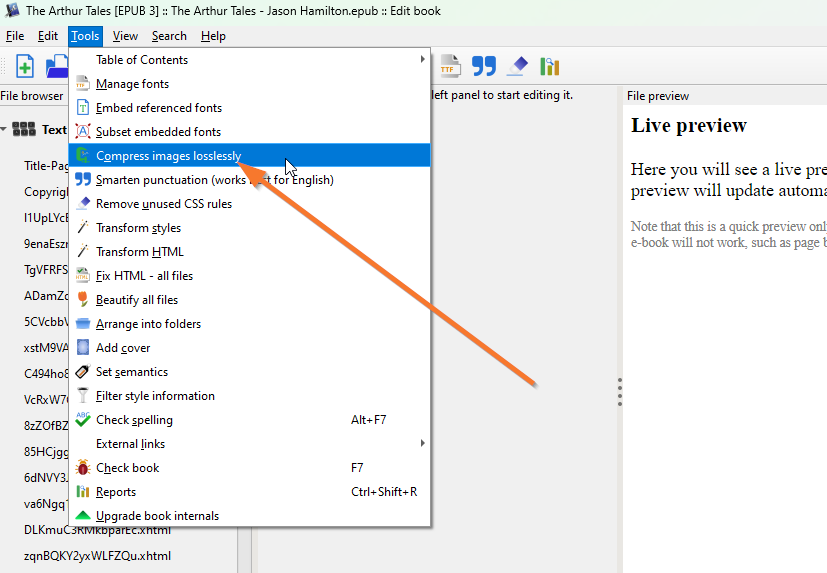Choose Filter style information
827x573 pixels.
pyautogui.click(x=249, y=396)
